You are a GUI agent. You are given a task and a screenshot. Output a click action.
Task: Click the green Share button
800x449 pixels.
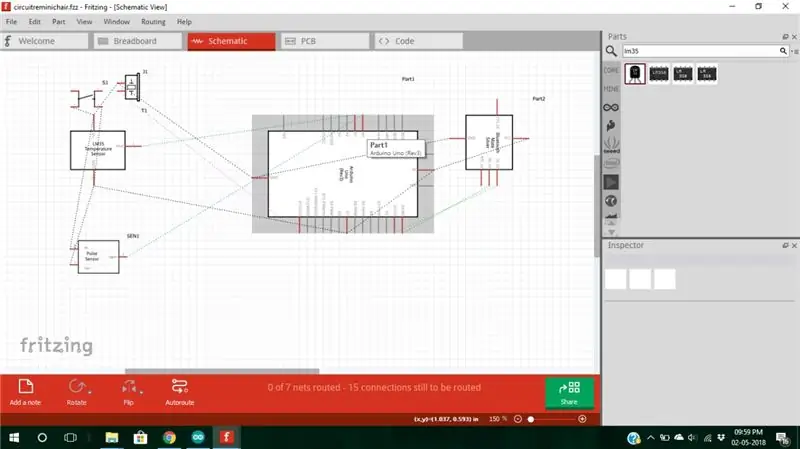[569, 392]
